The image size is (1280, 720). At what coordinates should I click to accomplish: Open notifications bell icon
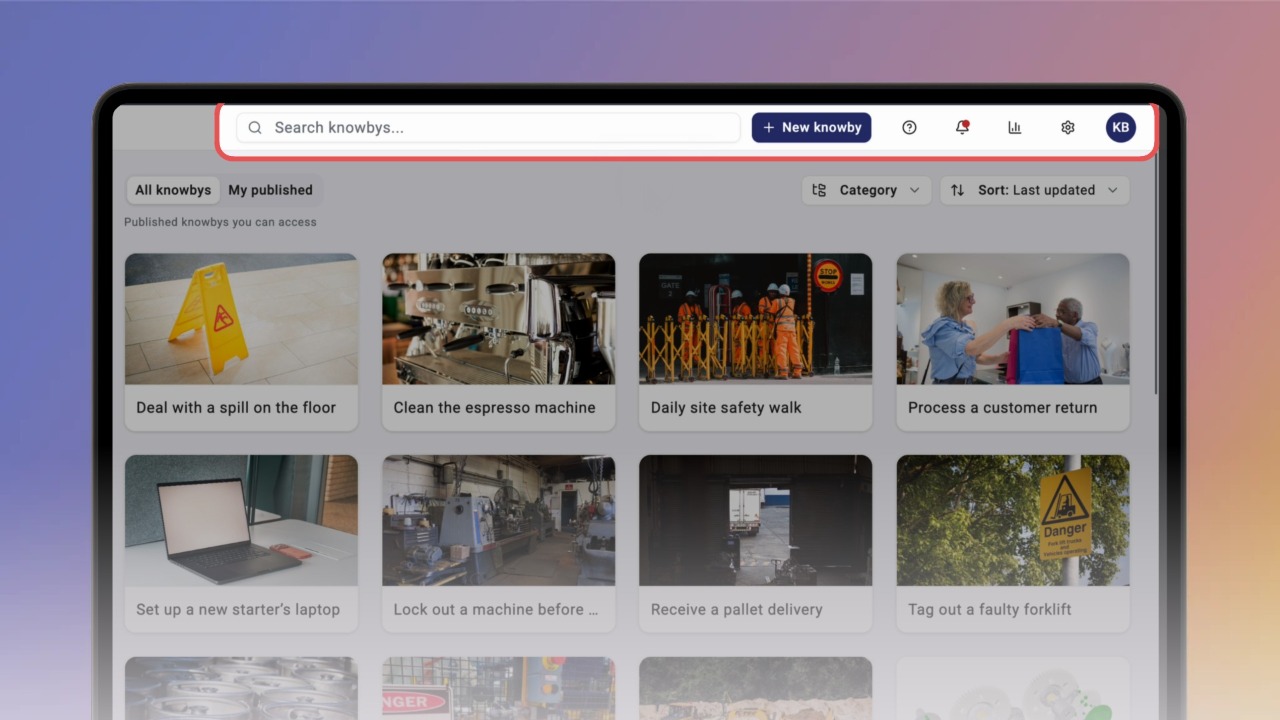(x=962, y=128)
